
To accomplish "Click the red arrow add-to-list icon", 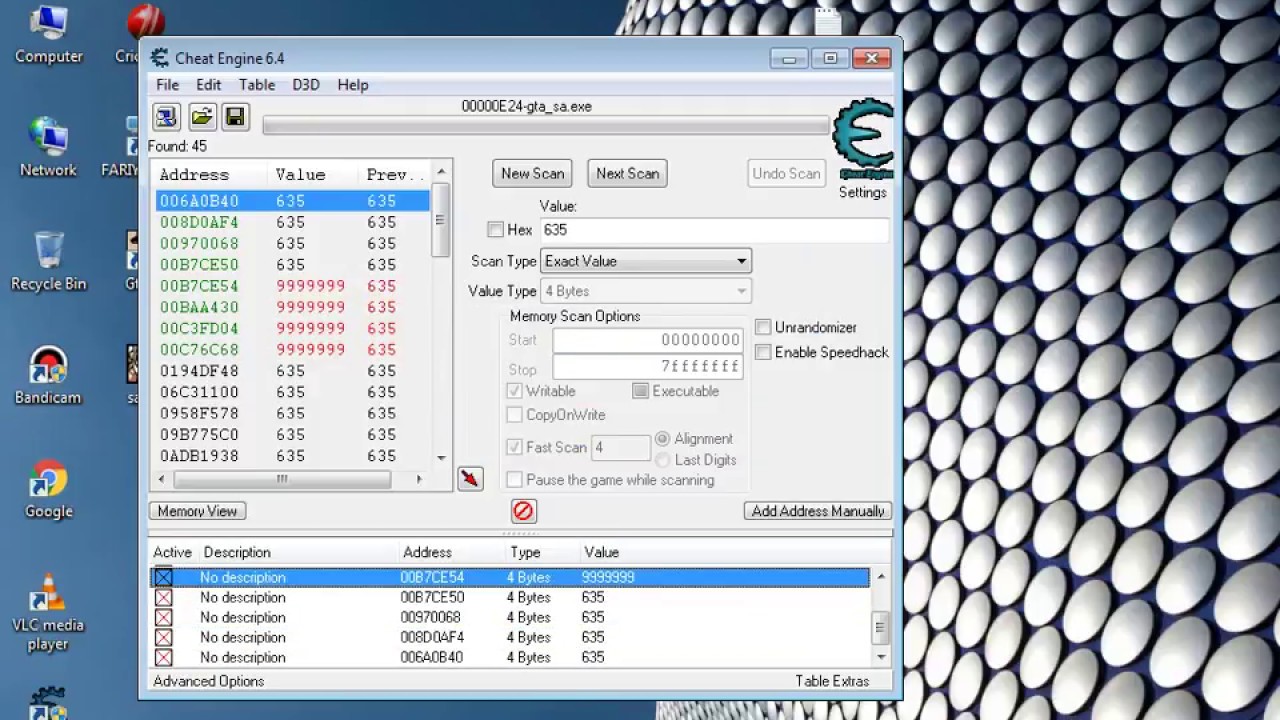I will tap(469, 479).
